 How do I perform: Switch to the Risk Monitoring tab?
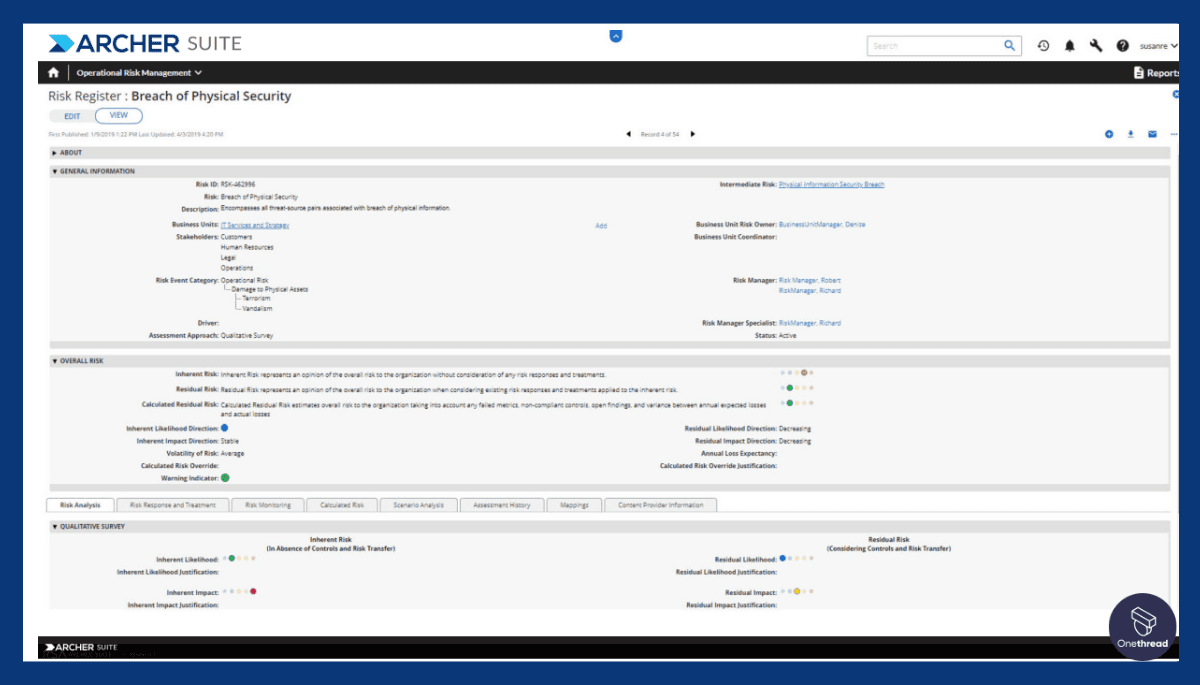point(267,505)
